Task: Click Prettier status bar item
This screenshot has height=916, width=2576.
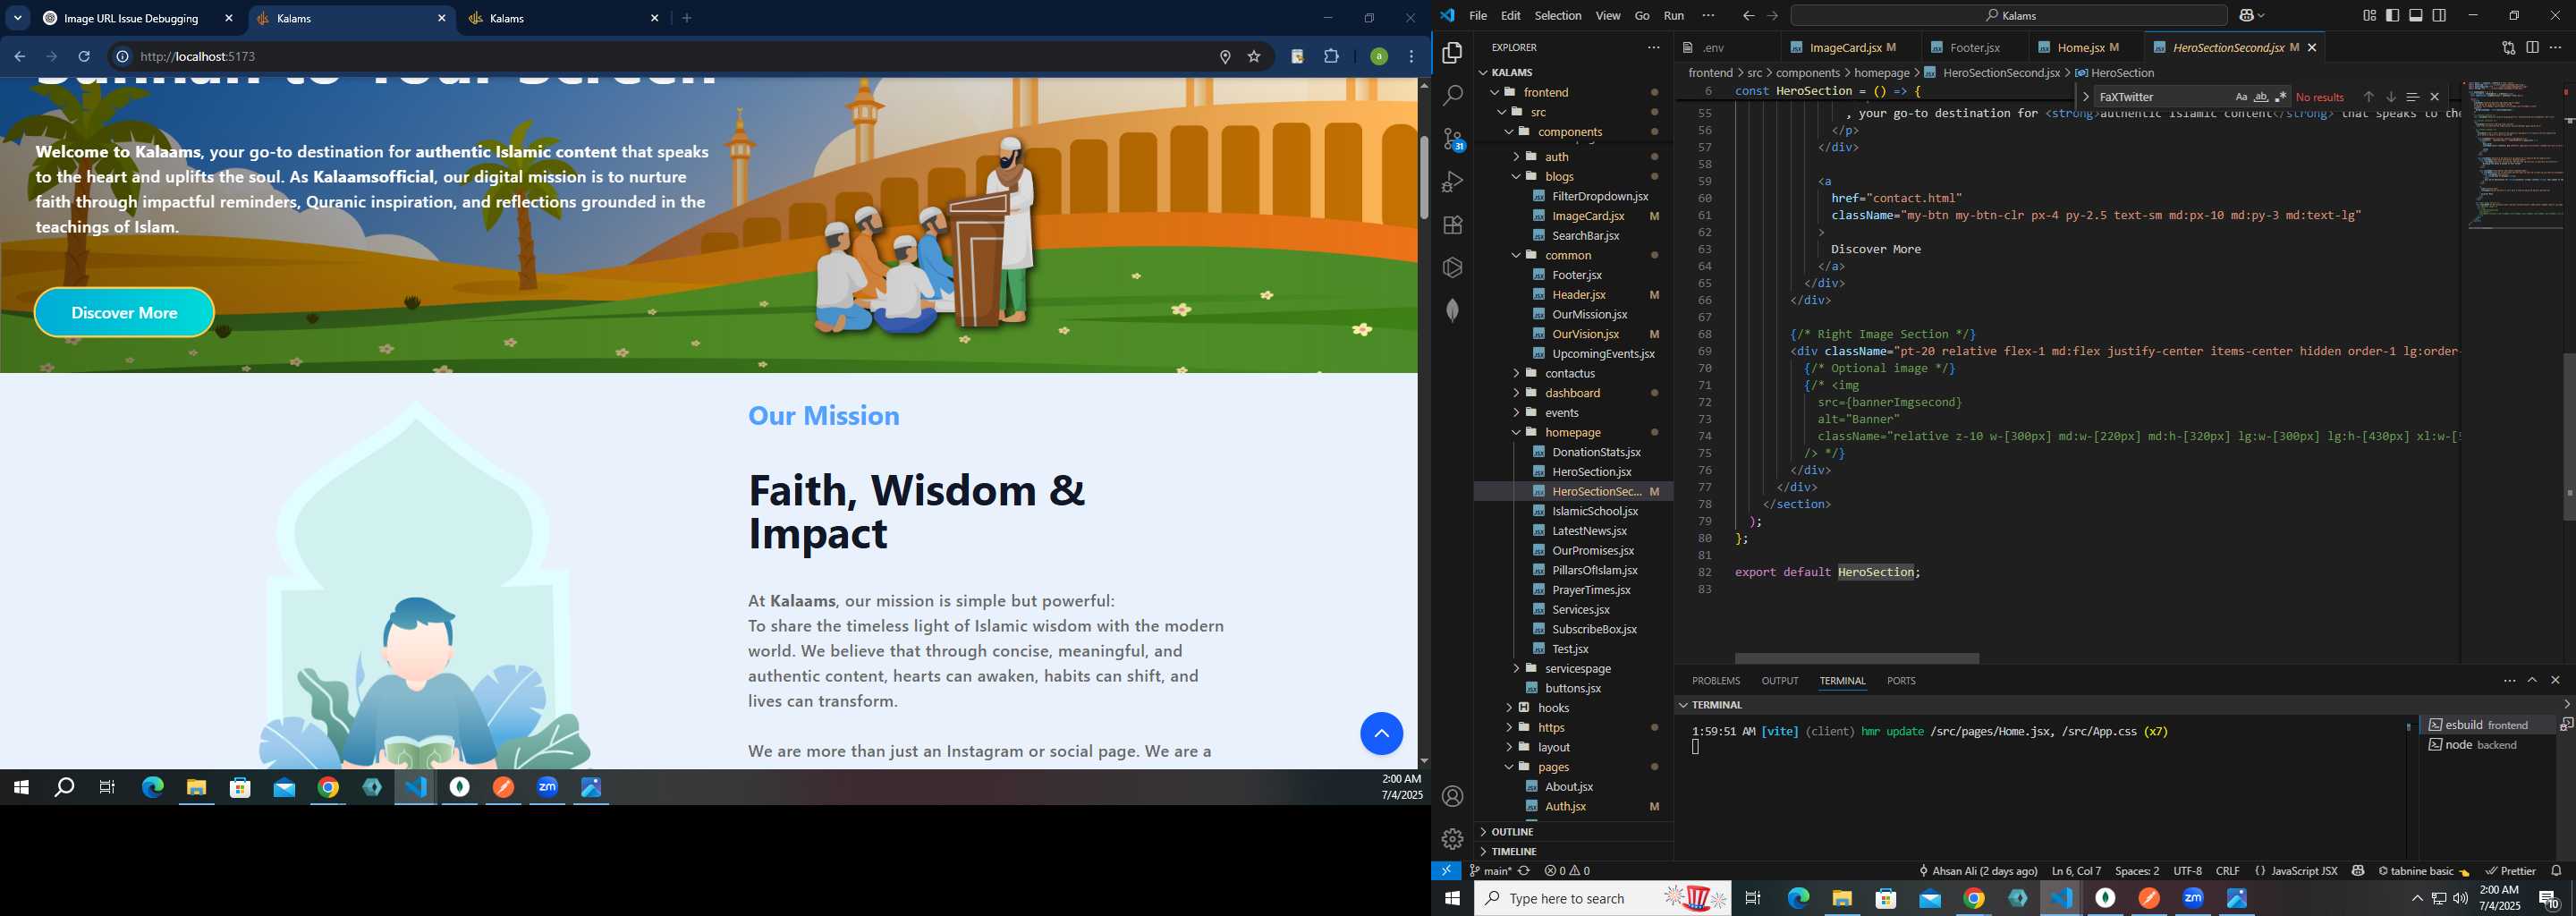Action: click(x=2510, y=871)
